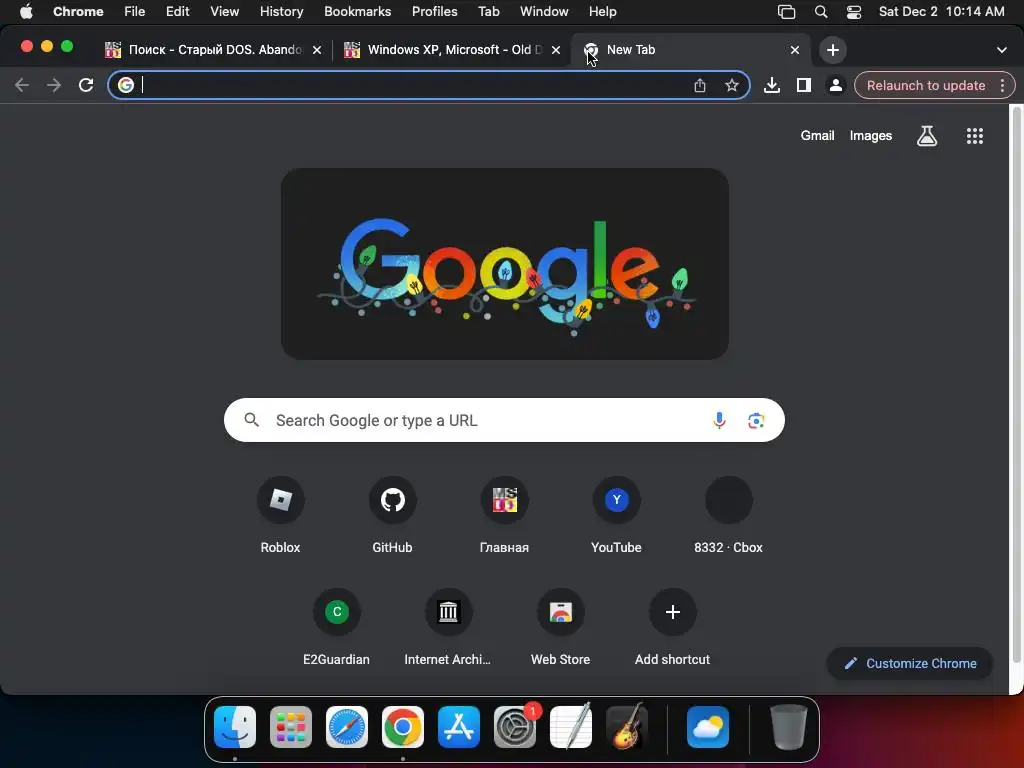
Task: Open the View menu
Action: point(224,12)
